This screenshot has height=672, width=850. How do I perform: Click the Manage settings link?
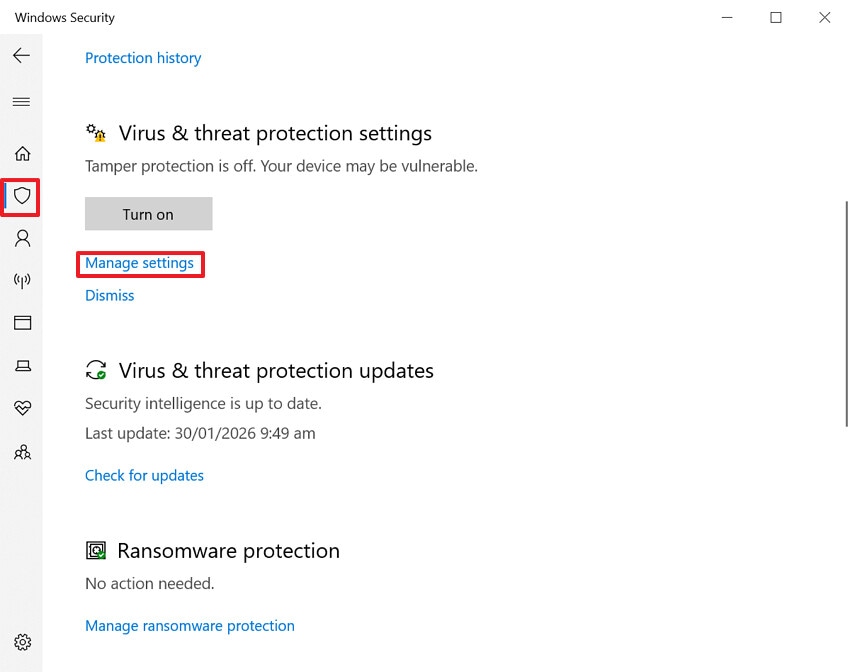tap(140, 263)
